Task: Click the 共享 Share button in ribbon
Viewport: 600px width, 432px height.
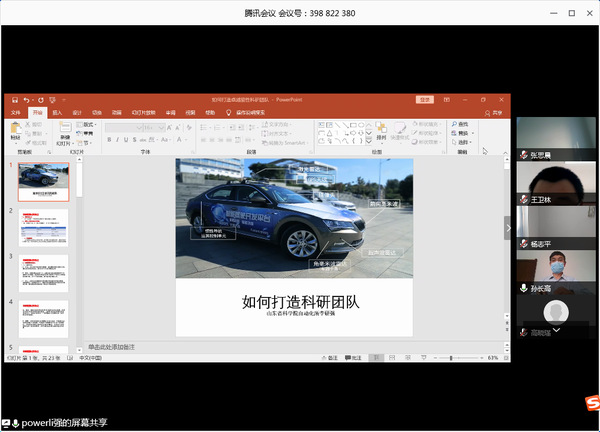Action: click(493, 113)
